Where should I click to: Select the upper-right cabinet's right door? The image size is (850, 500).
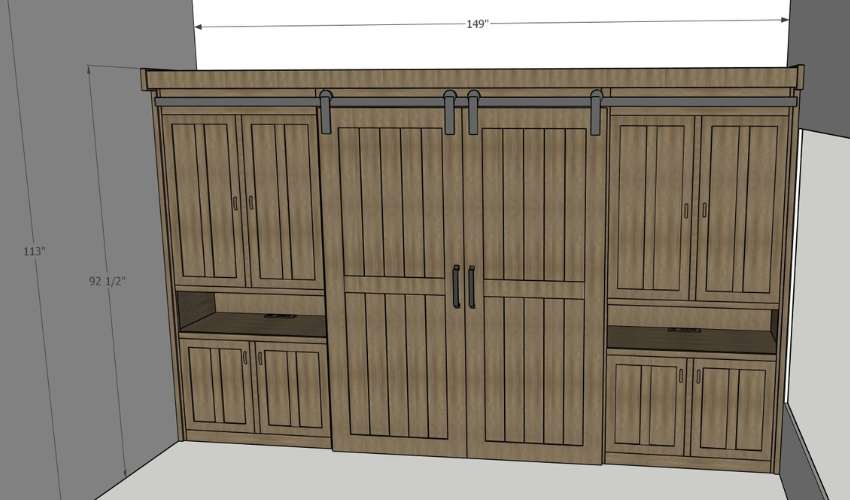click(x=741, y=205)
